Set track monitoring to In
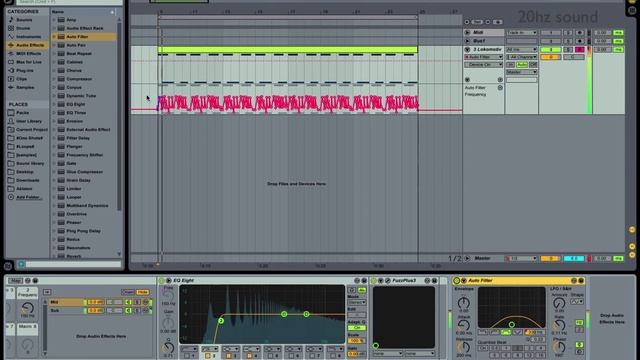640x360 pixels. [510, 64]
